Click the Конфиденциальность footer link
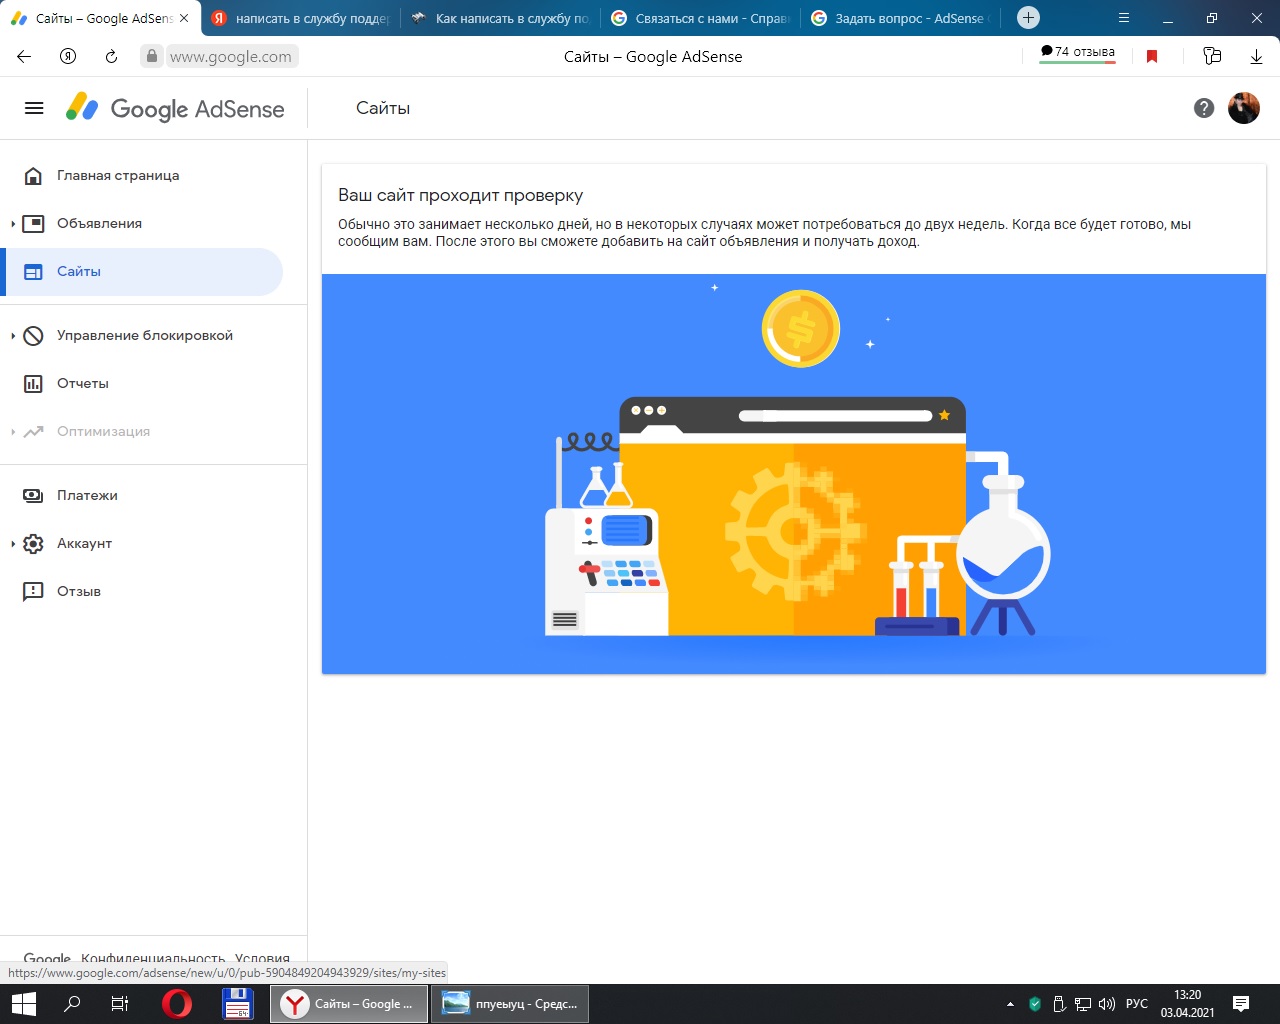Viewport: 1280px width, 1024px height. point(153,958)
